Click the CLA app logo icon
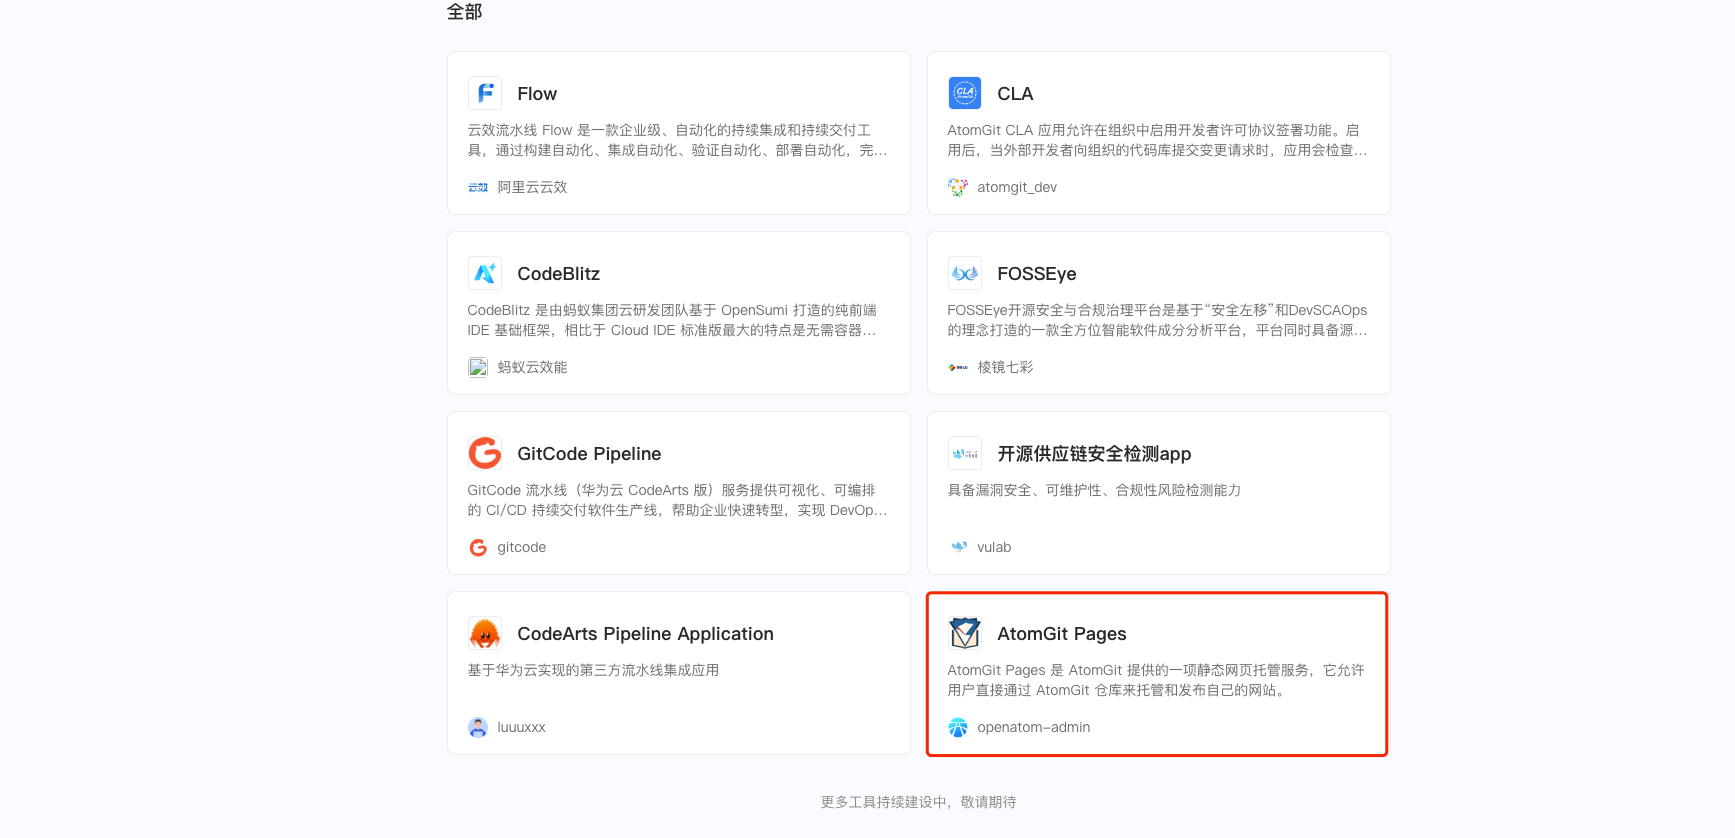1735x838 pixels. click(x=965, y=93)
